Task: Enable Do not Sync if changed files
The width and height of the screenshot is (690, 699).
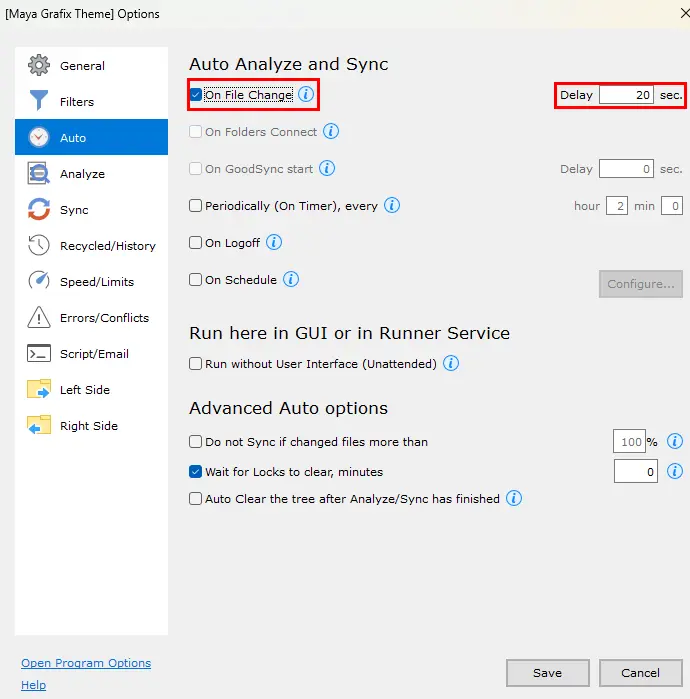Action: [195, 441]
